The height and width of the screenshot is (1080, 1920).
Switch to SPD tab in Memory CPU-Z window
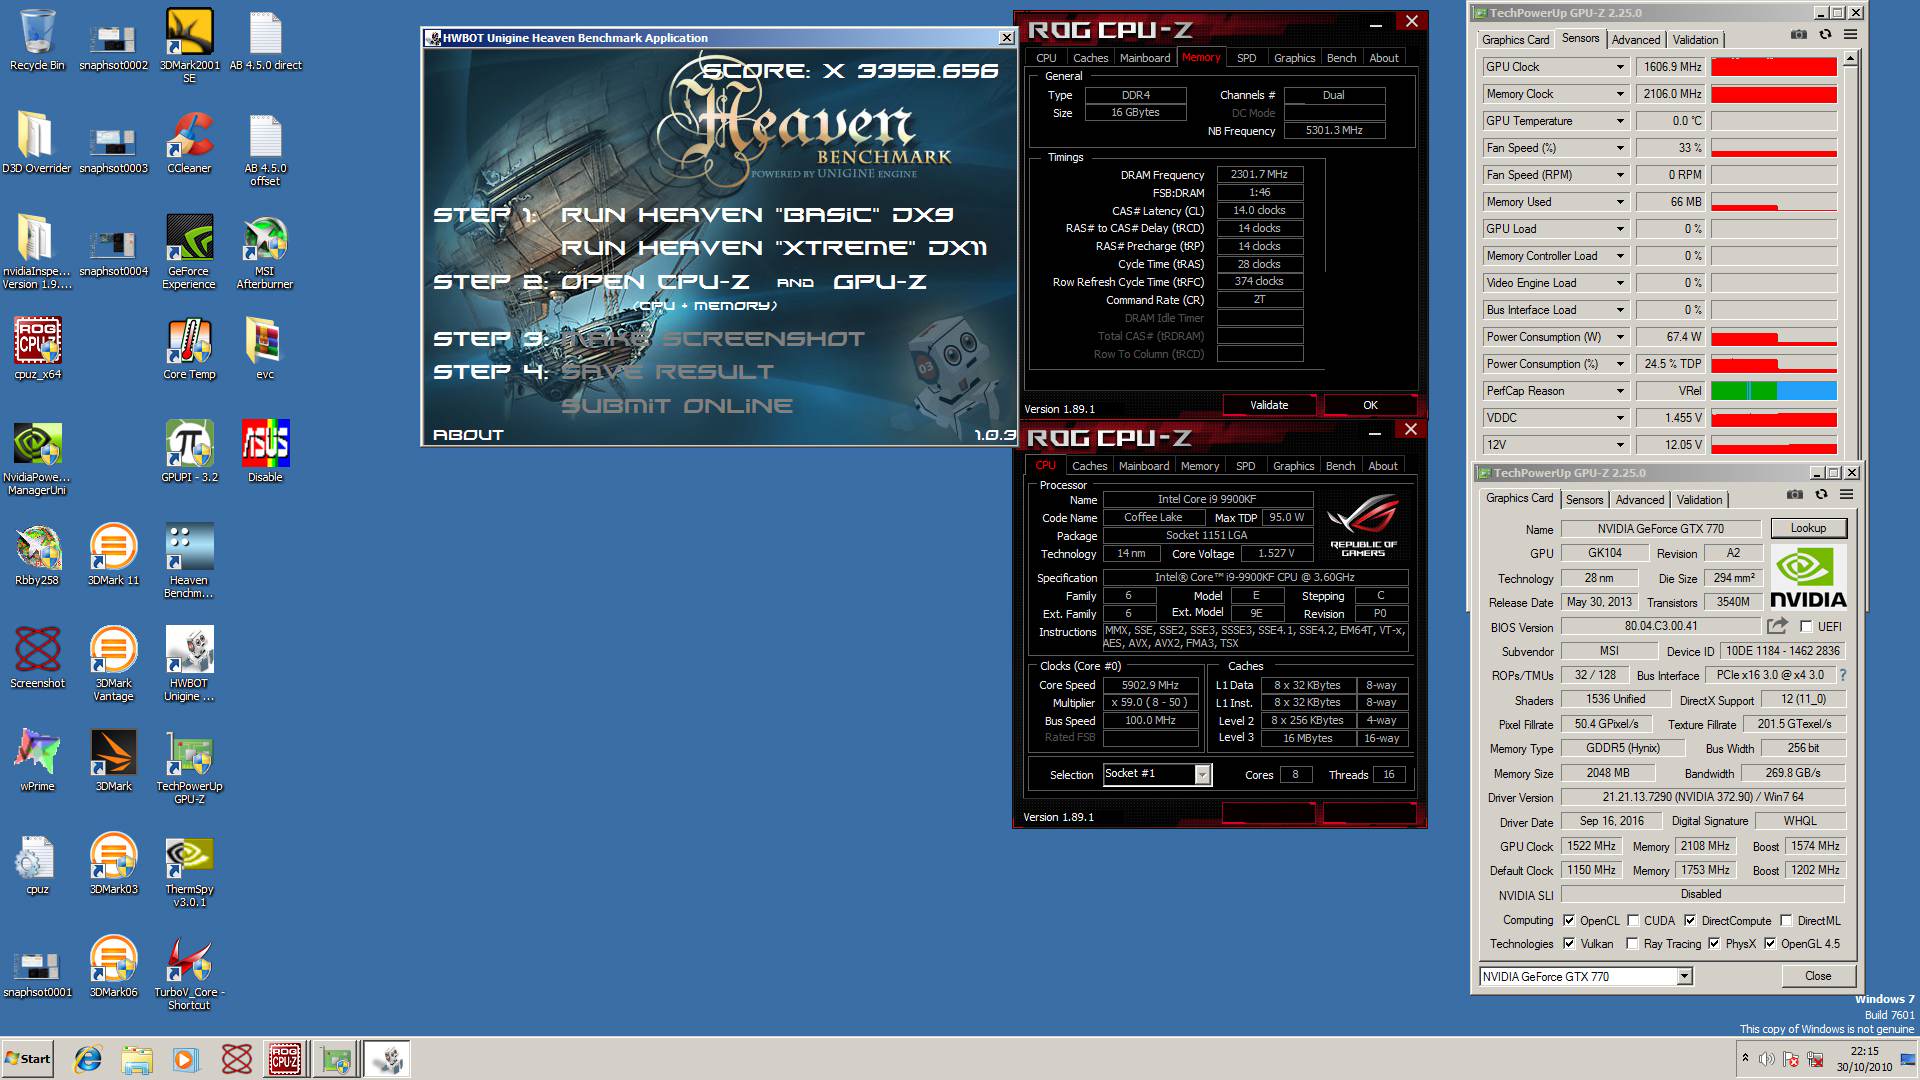(1246, 58)
